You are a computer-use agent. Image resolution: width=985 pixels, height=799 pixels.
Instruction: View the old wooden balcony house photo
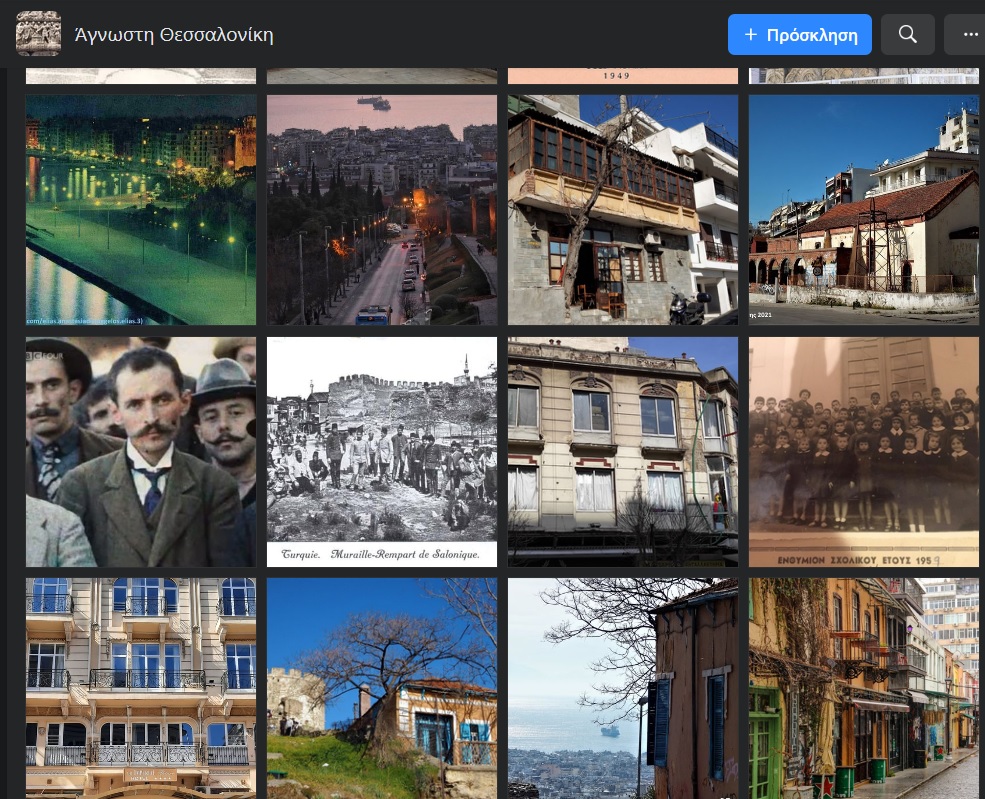tap(623, 210)
